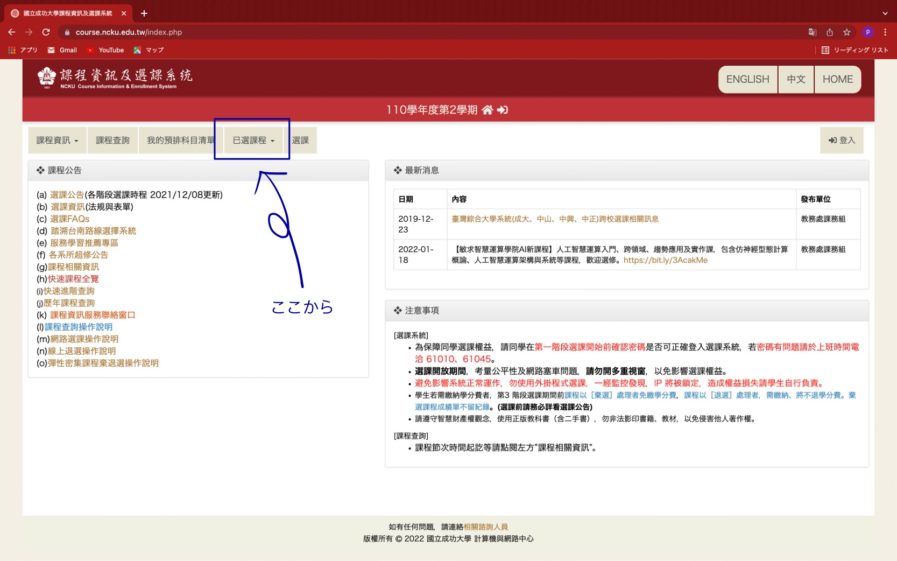Click the login arrow icon beside the semester title
The width and height of the screenshot is (897, 561).
[x=503, y=109]
